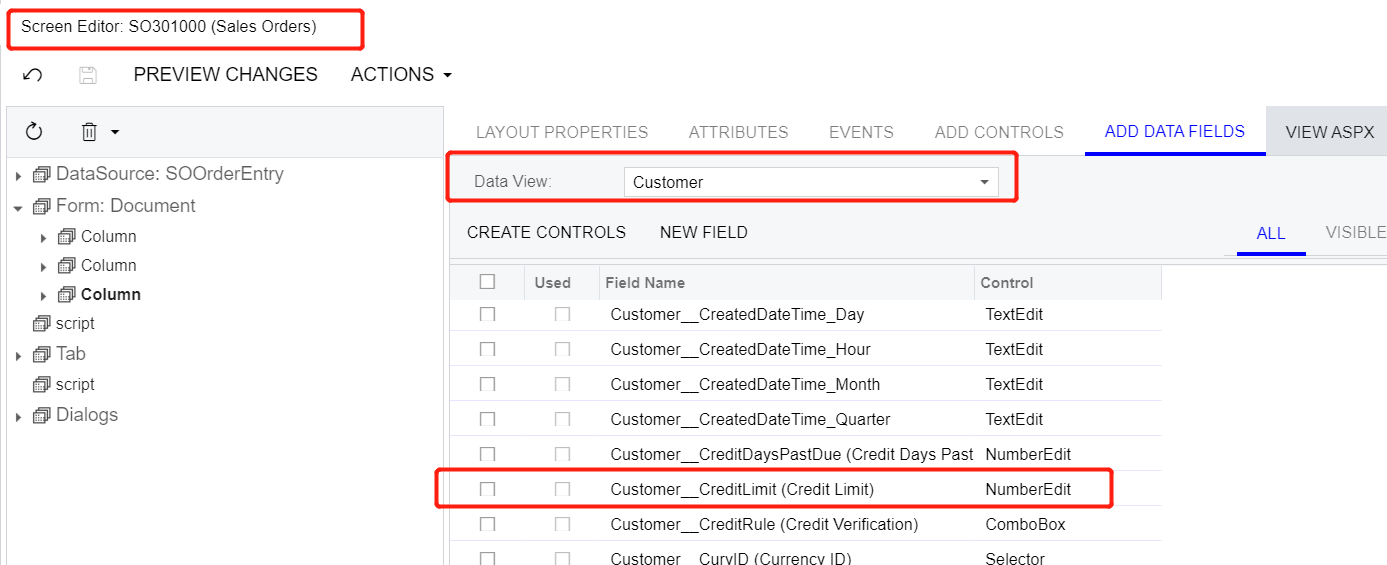
Task: Open the View ASPX tab
Action: pyautogui.click(x=1330, y=132)
